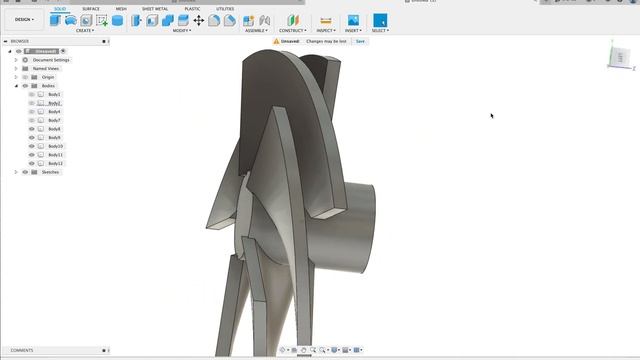Click the Create Form tool icon
Image resolution: width=640 pixels, height=360 pixels.
[71, 20]
